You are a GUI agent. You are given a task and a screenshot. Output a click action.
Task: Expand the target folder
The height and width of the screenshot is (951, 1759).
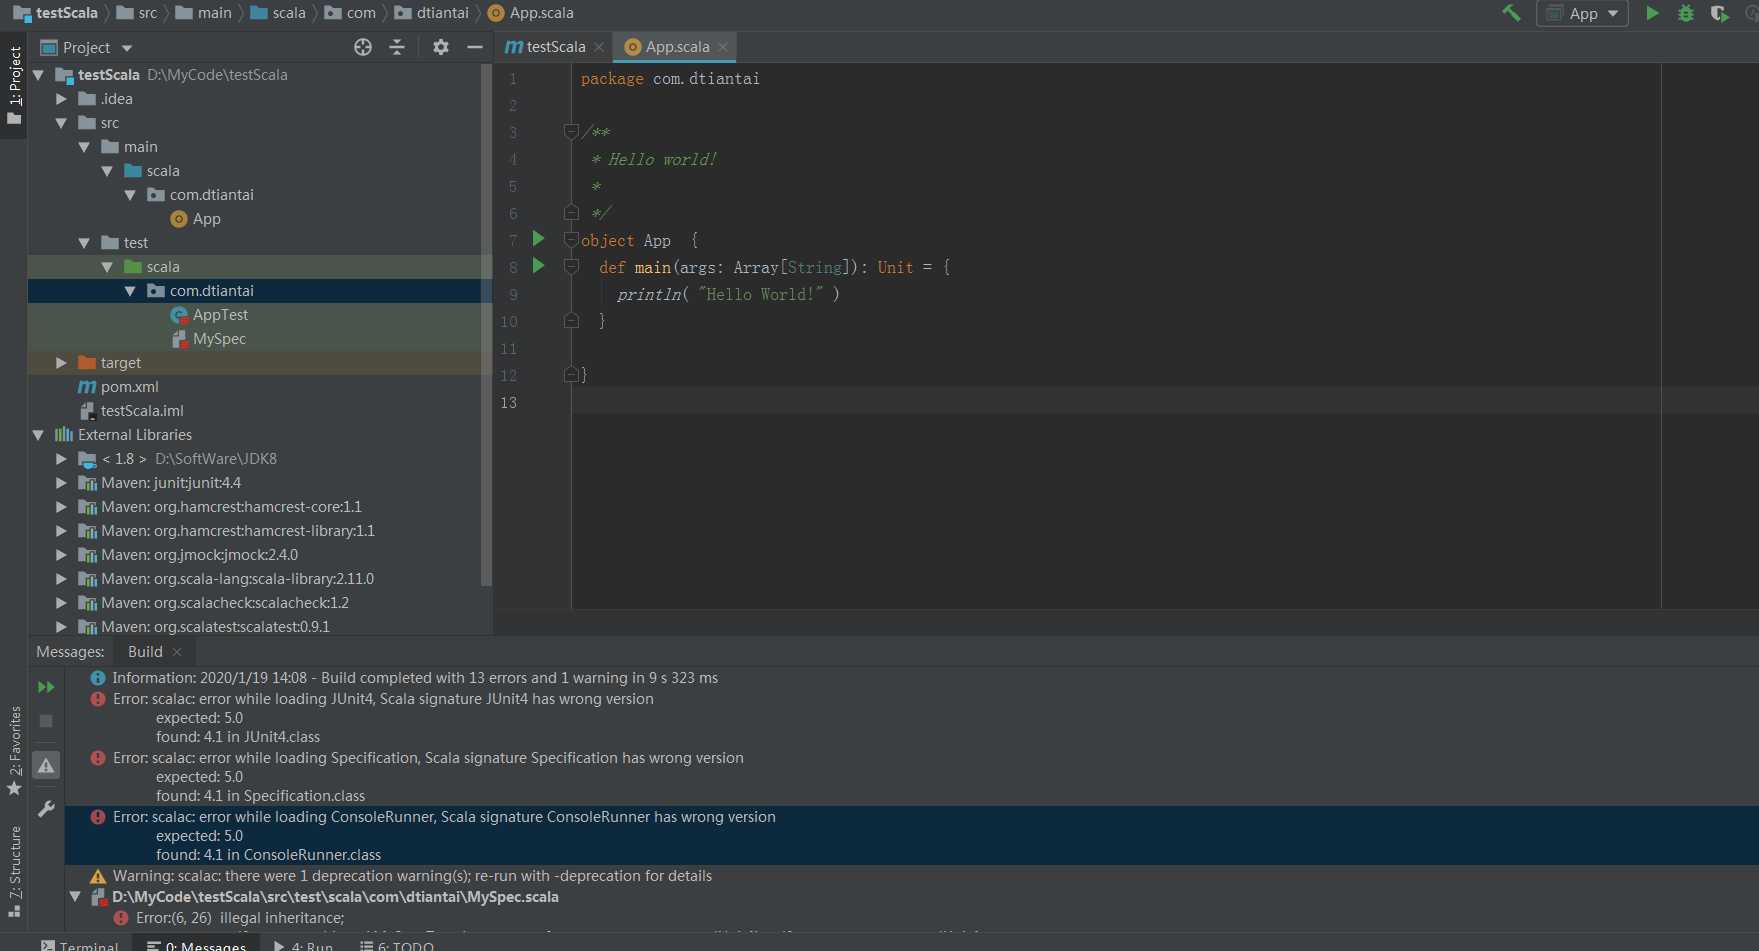pos(61,363)
